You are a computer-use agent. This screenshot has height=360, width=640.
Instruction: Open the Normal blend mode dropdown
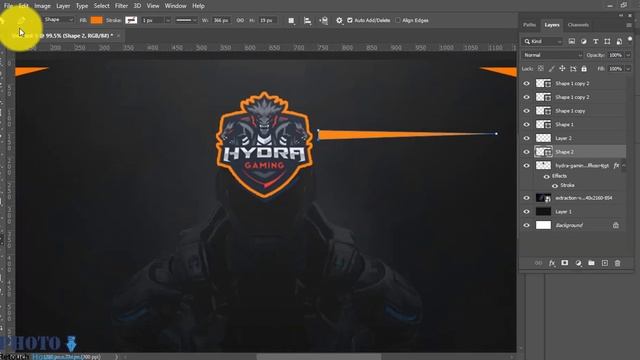[x=552, y=55]
